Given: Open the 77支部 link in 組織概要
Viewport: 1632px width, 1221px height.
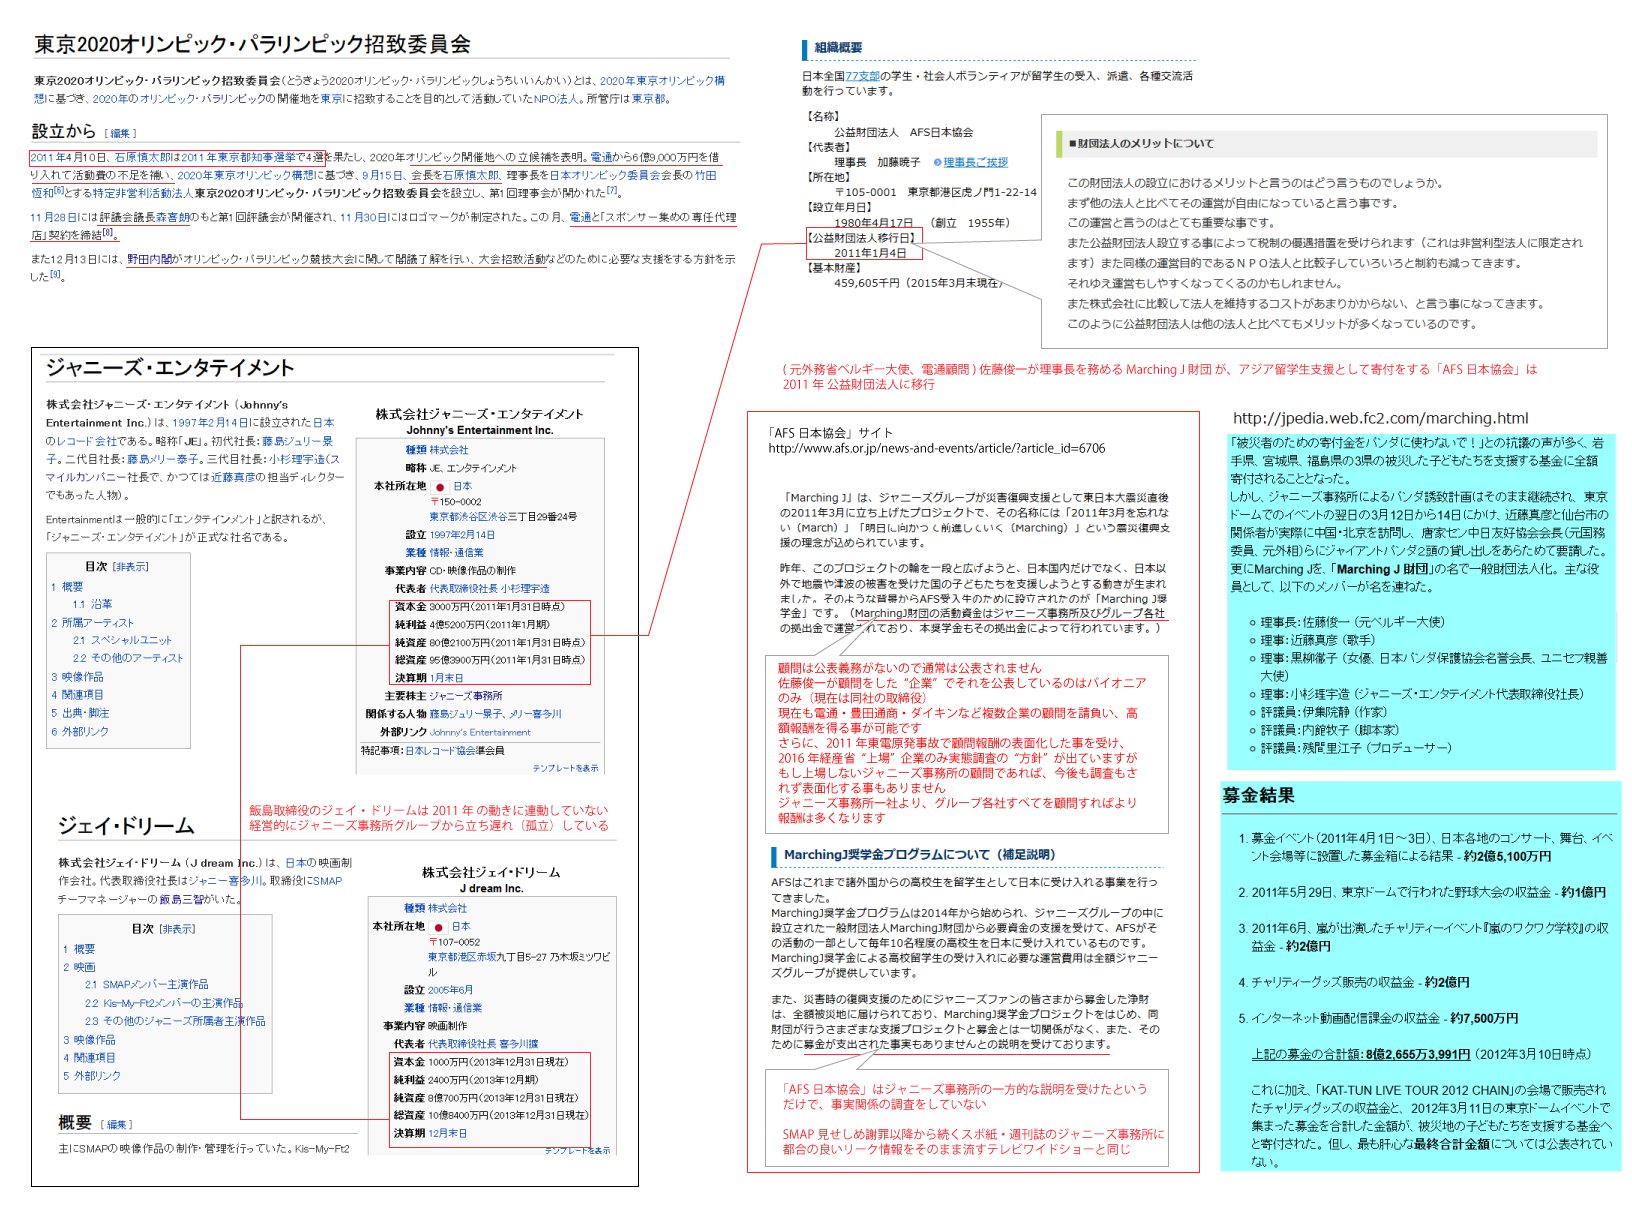Looking at the screenshot, I should click(863, 76).
